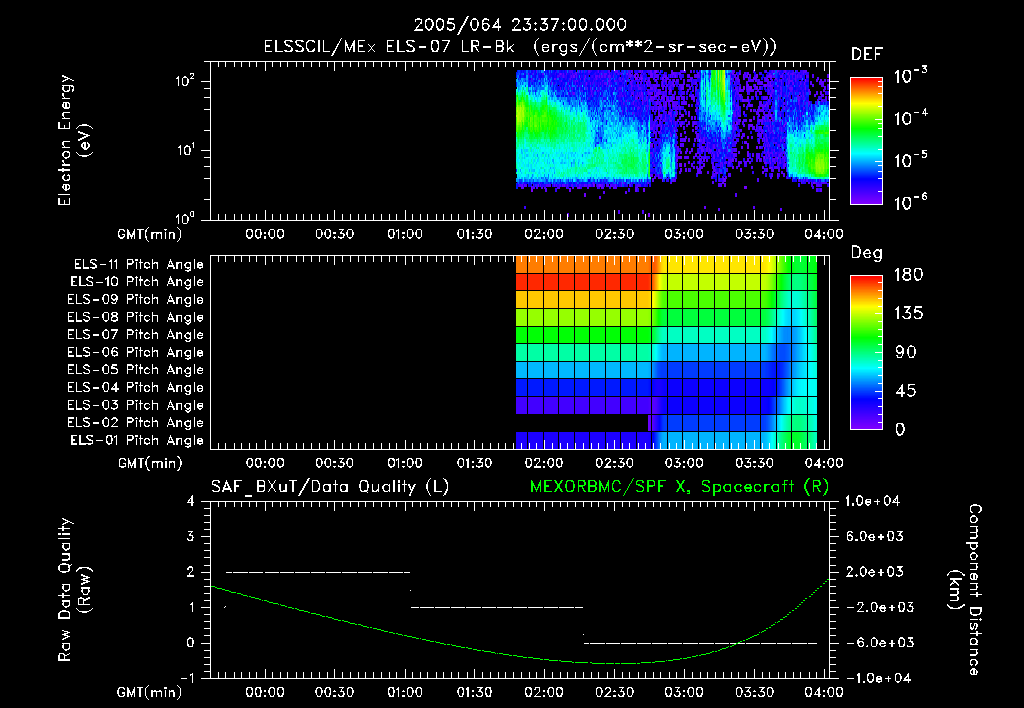Click the Deg label above the pitch color bar
The image size is (1024, 708).
(867, 253)
